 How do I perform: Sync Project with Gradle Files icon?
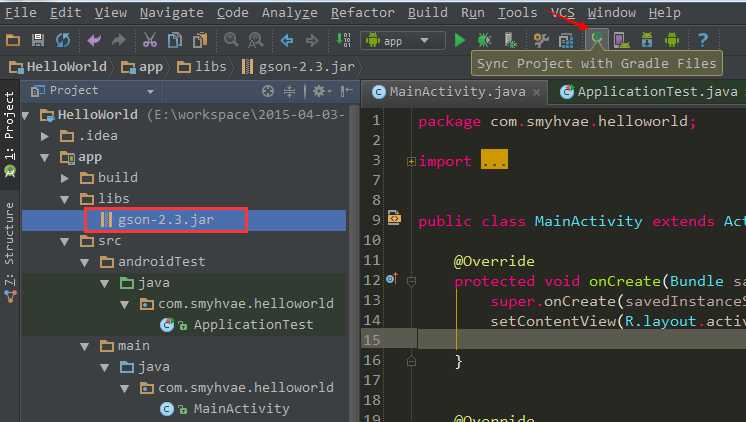[x=597, y=40]
